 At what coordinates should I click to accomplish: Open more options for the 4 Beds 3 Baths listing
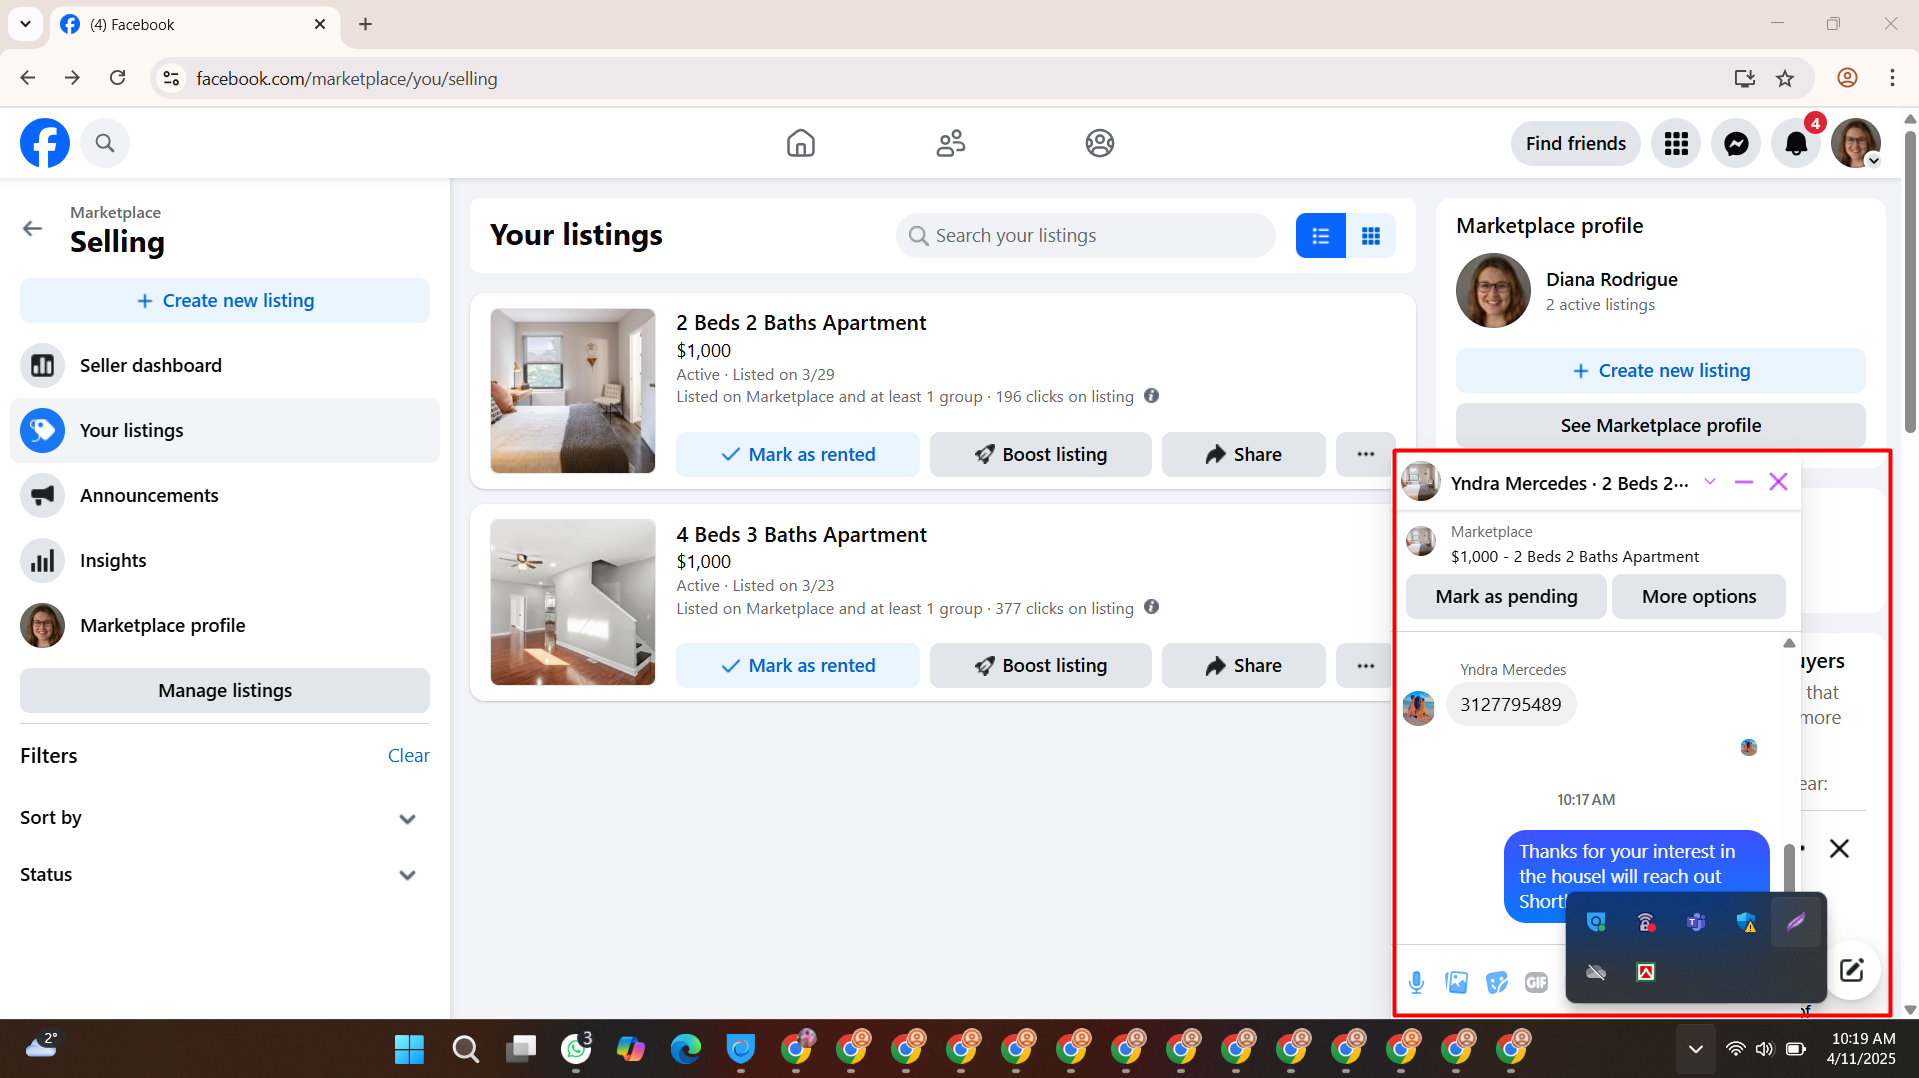click(1366, 666)
